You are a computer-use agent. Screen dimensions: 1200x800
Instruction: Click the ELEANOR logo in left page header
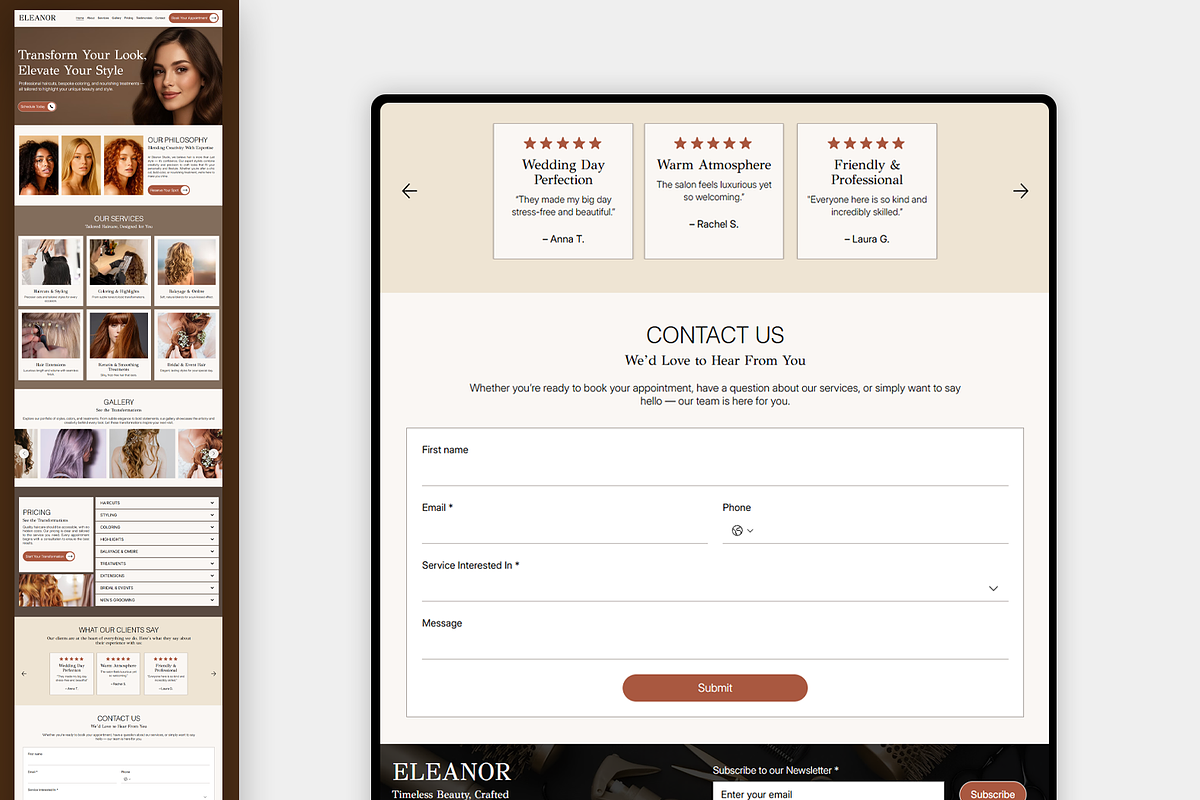click(x=37, y=18)
